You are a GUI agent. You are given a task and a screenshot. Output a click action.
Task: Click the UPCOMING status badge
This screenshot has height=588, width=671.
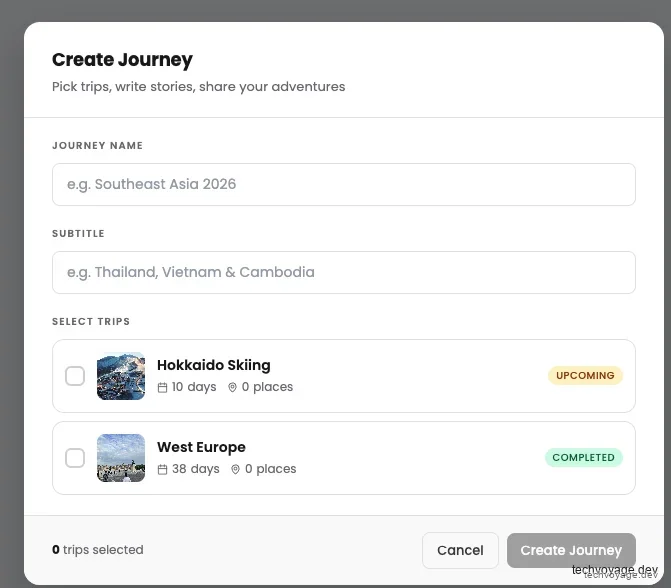pos(585,376)
